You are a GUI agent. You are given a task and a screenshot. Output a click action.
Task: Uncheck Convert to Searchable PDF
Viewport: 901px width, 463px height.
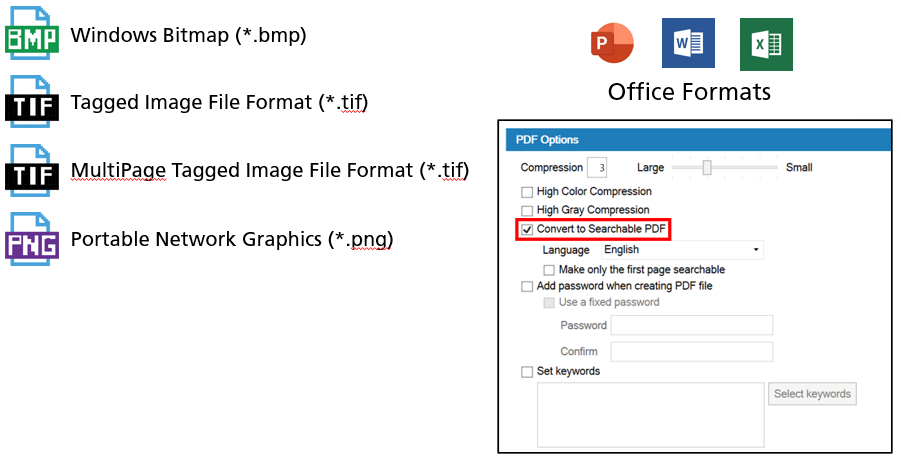[527, 230]
